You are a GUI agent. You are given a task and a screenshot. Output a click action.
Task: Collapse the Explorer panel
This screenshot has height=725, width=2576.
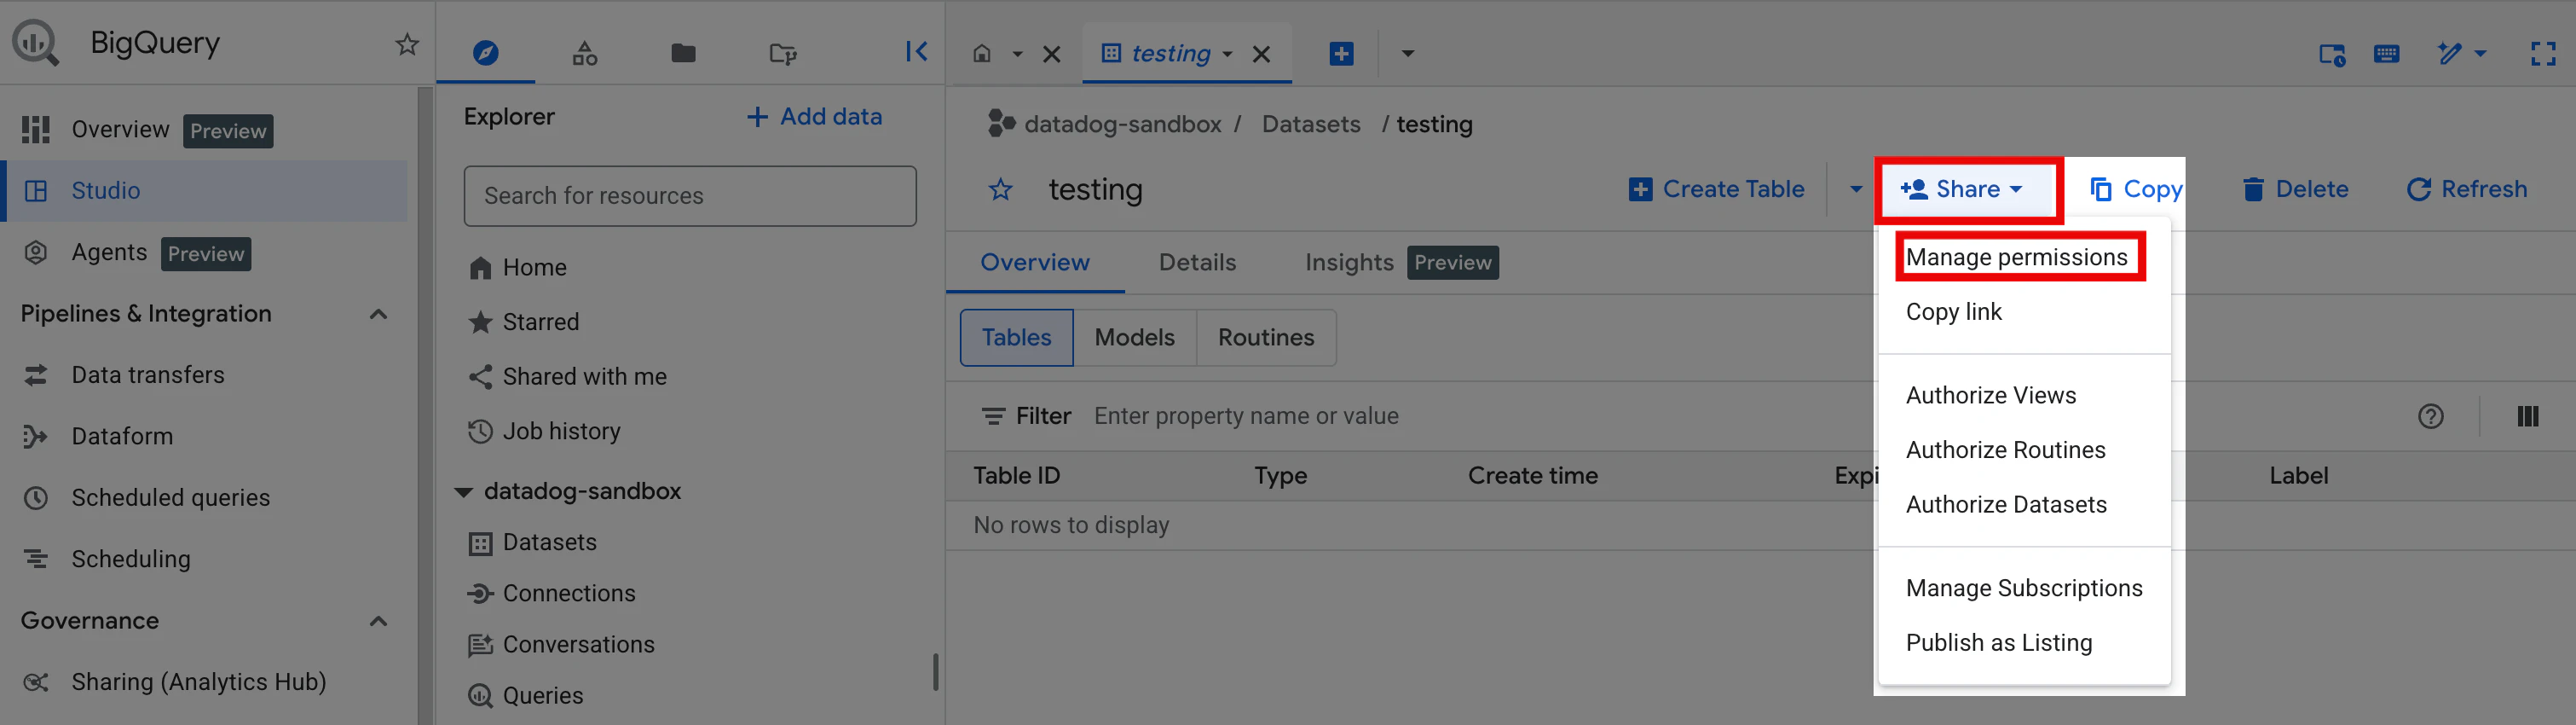tap(915, 52)
